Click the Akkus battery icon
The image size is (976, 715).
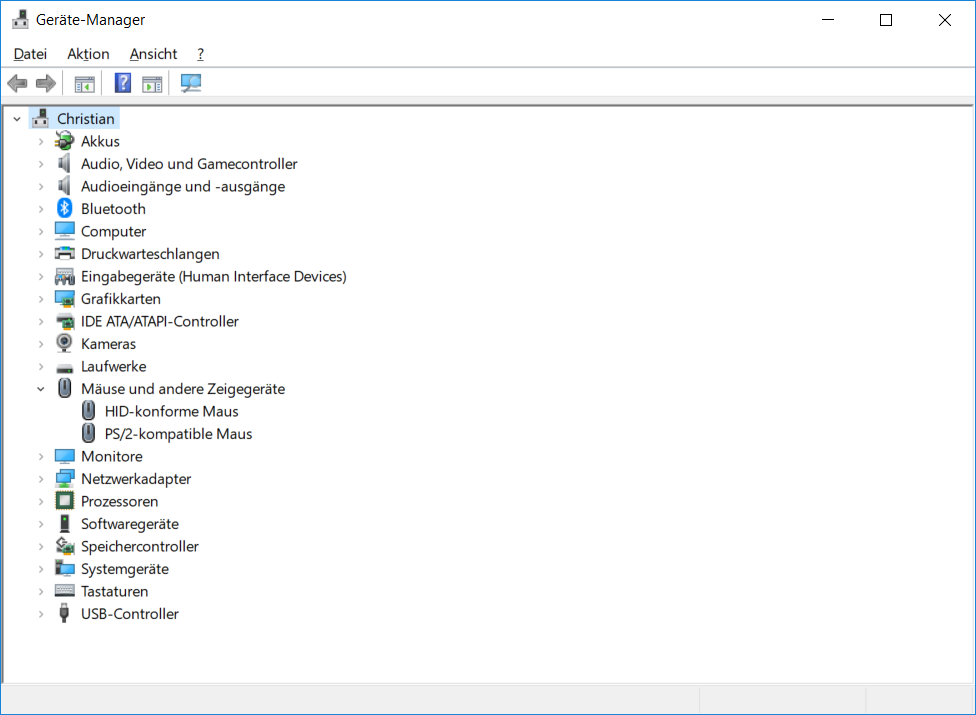[64, 141]
